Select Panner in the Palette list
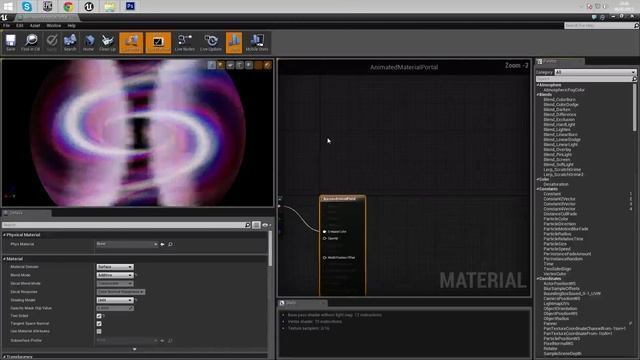 pyautogui.click(x=550, y=324)
